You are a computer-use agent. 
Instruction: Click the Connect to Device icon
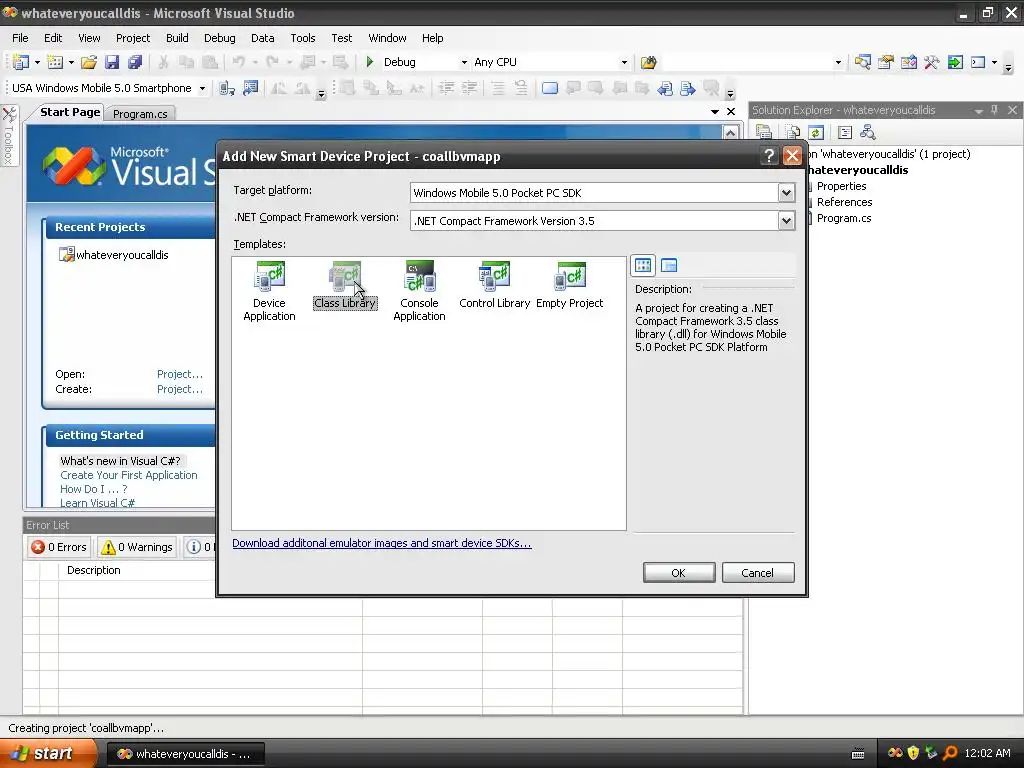tap(227, 88)
